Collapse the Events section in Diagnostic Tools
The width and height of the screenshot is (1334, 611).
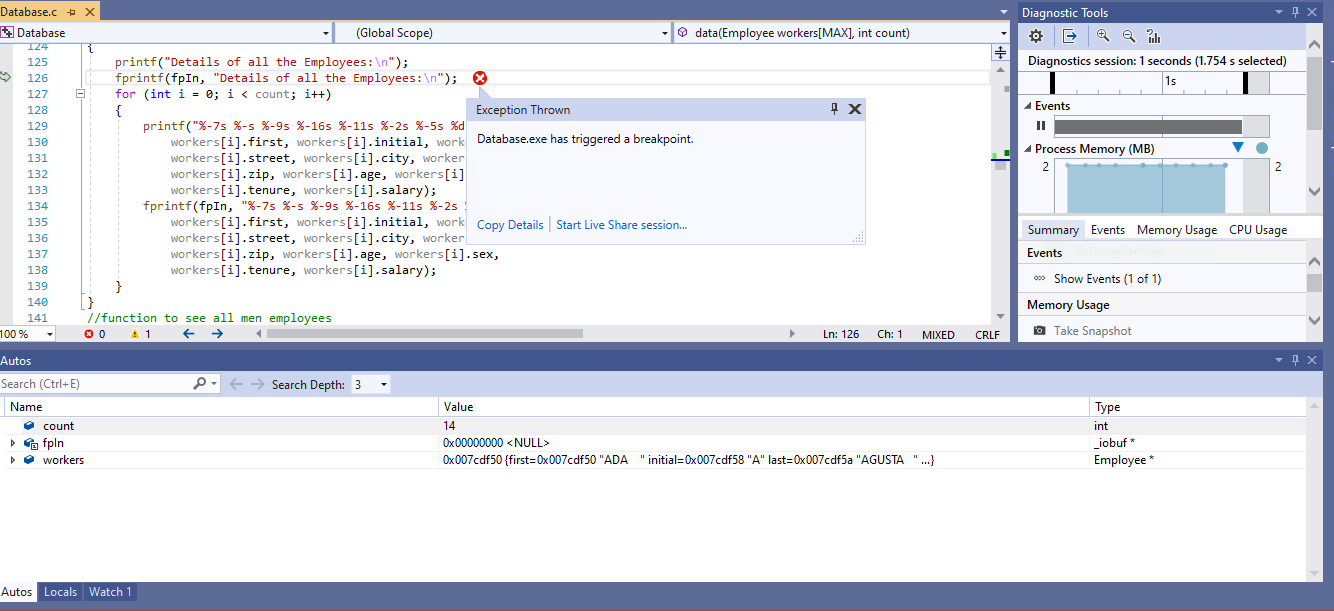point(1028,106)
